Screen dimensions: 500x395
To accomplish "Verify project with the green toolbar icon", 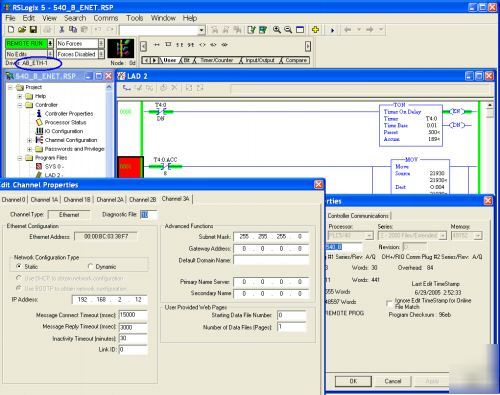I will [263, 30].
